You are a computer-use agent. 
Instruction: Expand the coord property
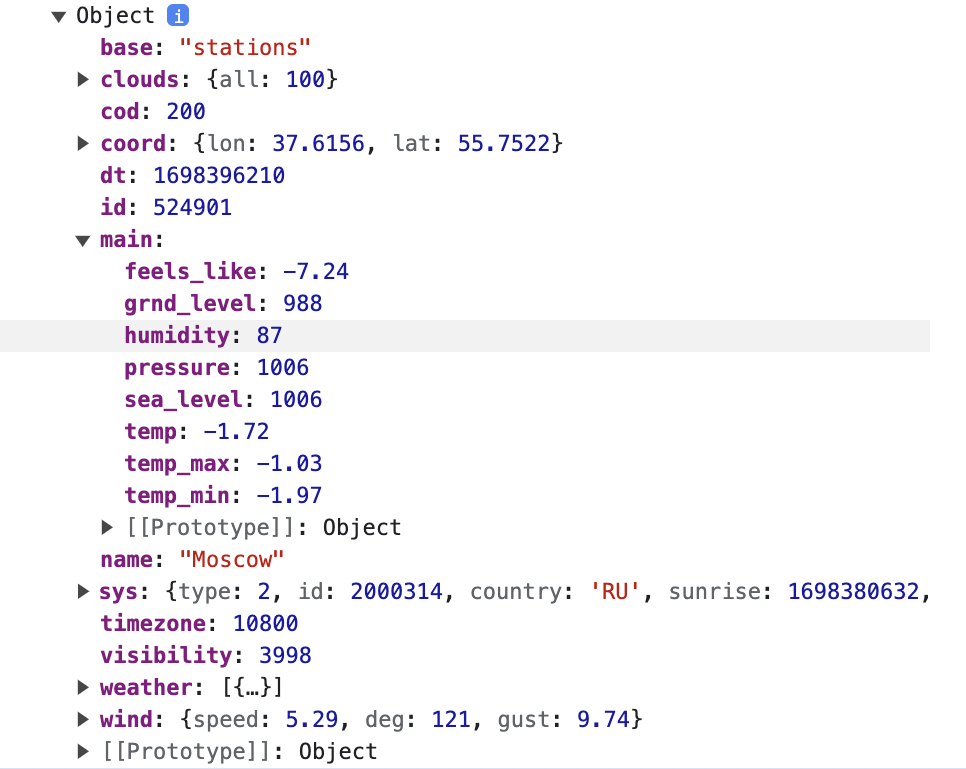[x=83, y=143]
